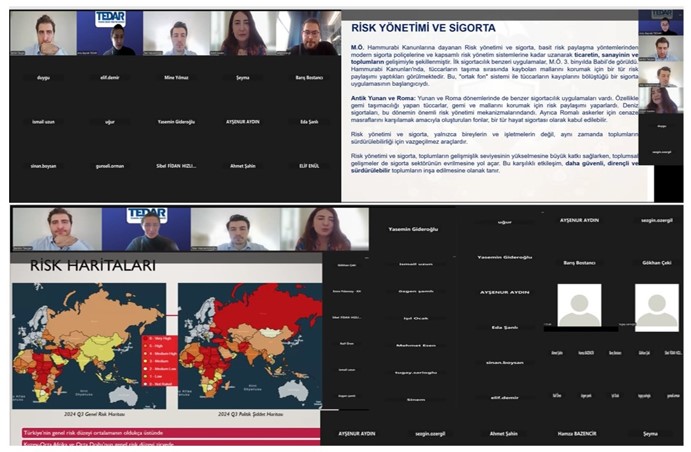Screen dimensions: 691x452
Task: Open the Sibel FİDAN HIZLI... tile in the top-left gallery
Action: pyautogui.click(x=176, y=166)
